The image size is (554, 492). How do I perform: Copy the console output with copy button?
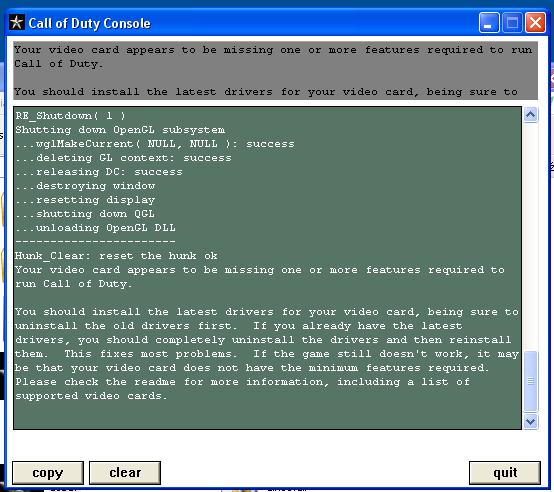pyautogui.click(x=48, y=473)
